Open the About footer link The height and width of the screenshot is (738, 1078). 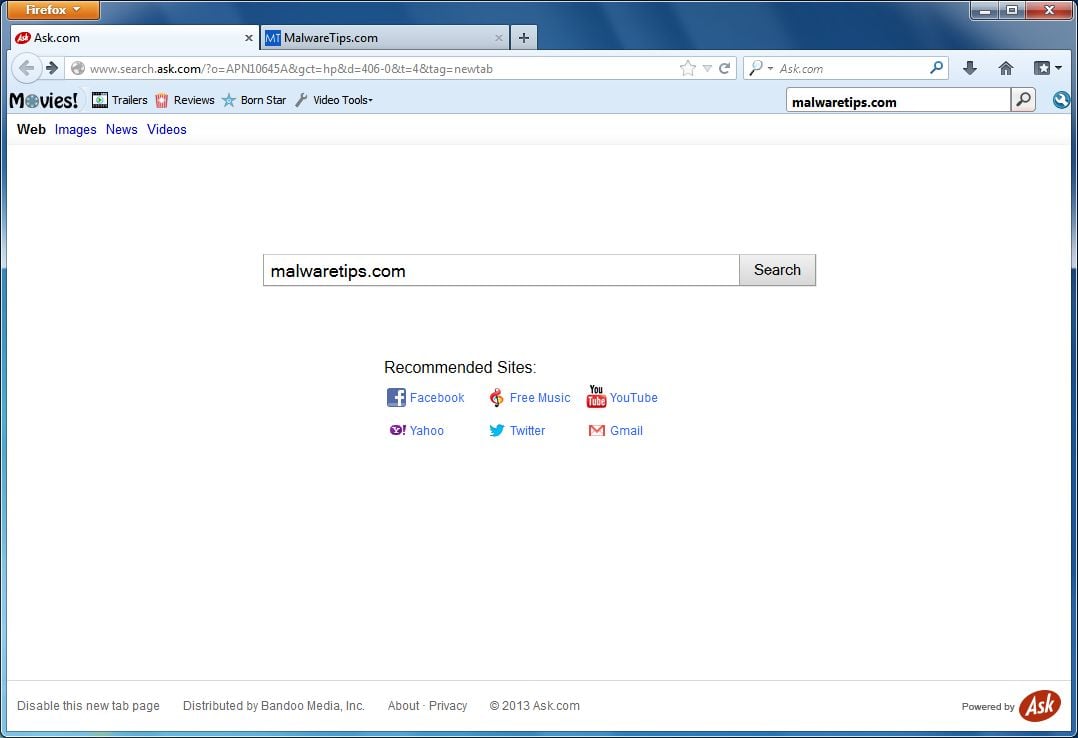[403, 706]
